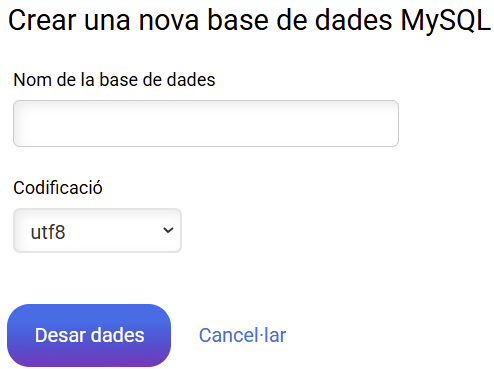
Task: Click the Cancel·lar link
Action: [242, 335]
